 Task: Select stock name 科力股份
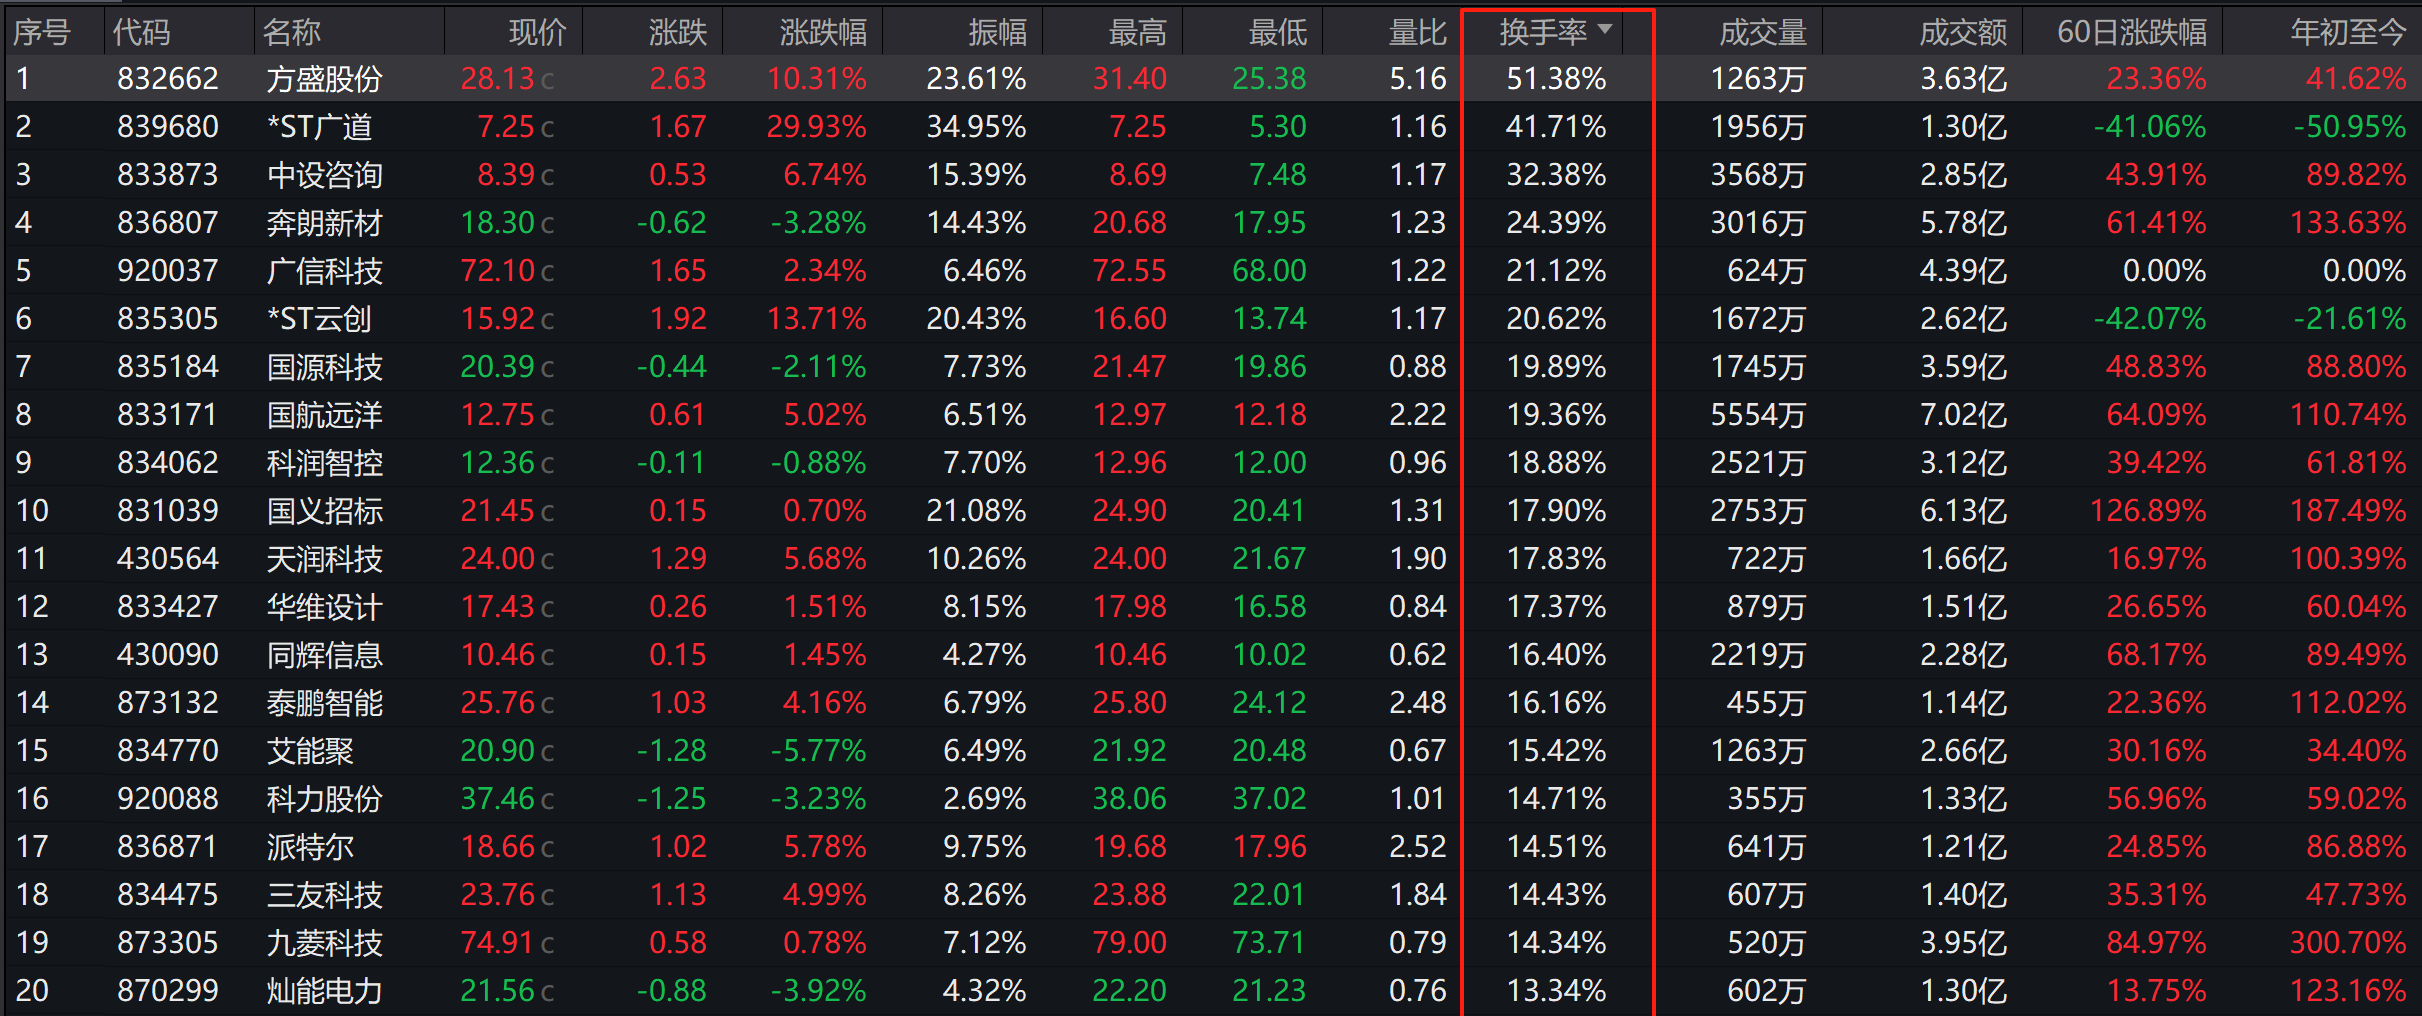325,799
